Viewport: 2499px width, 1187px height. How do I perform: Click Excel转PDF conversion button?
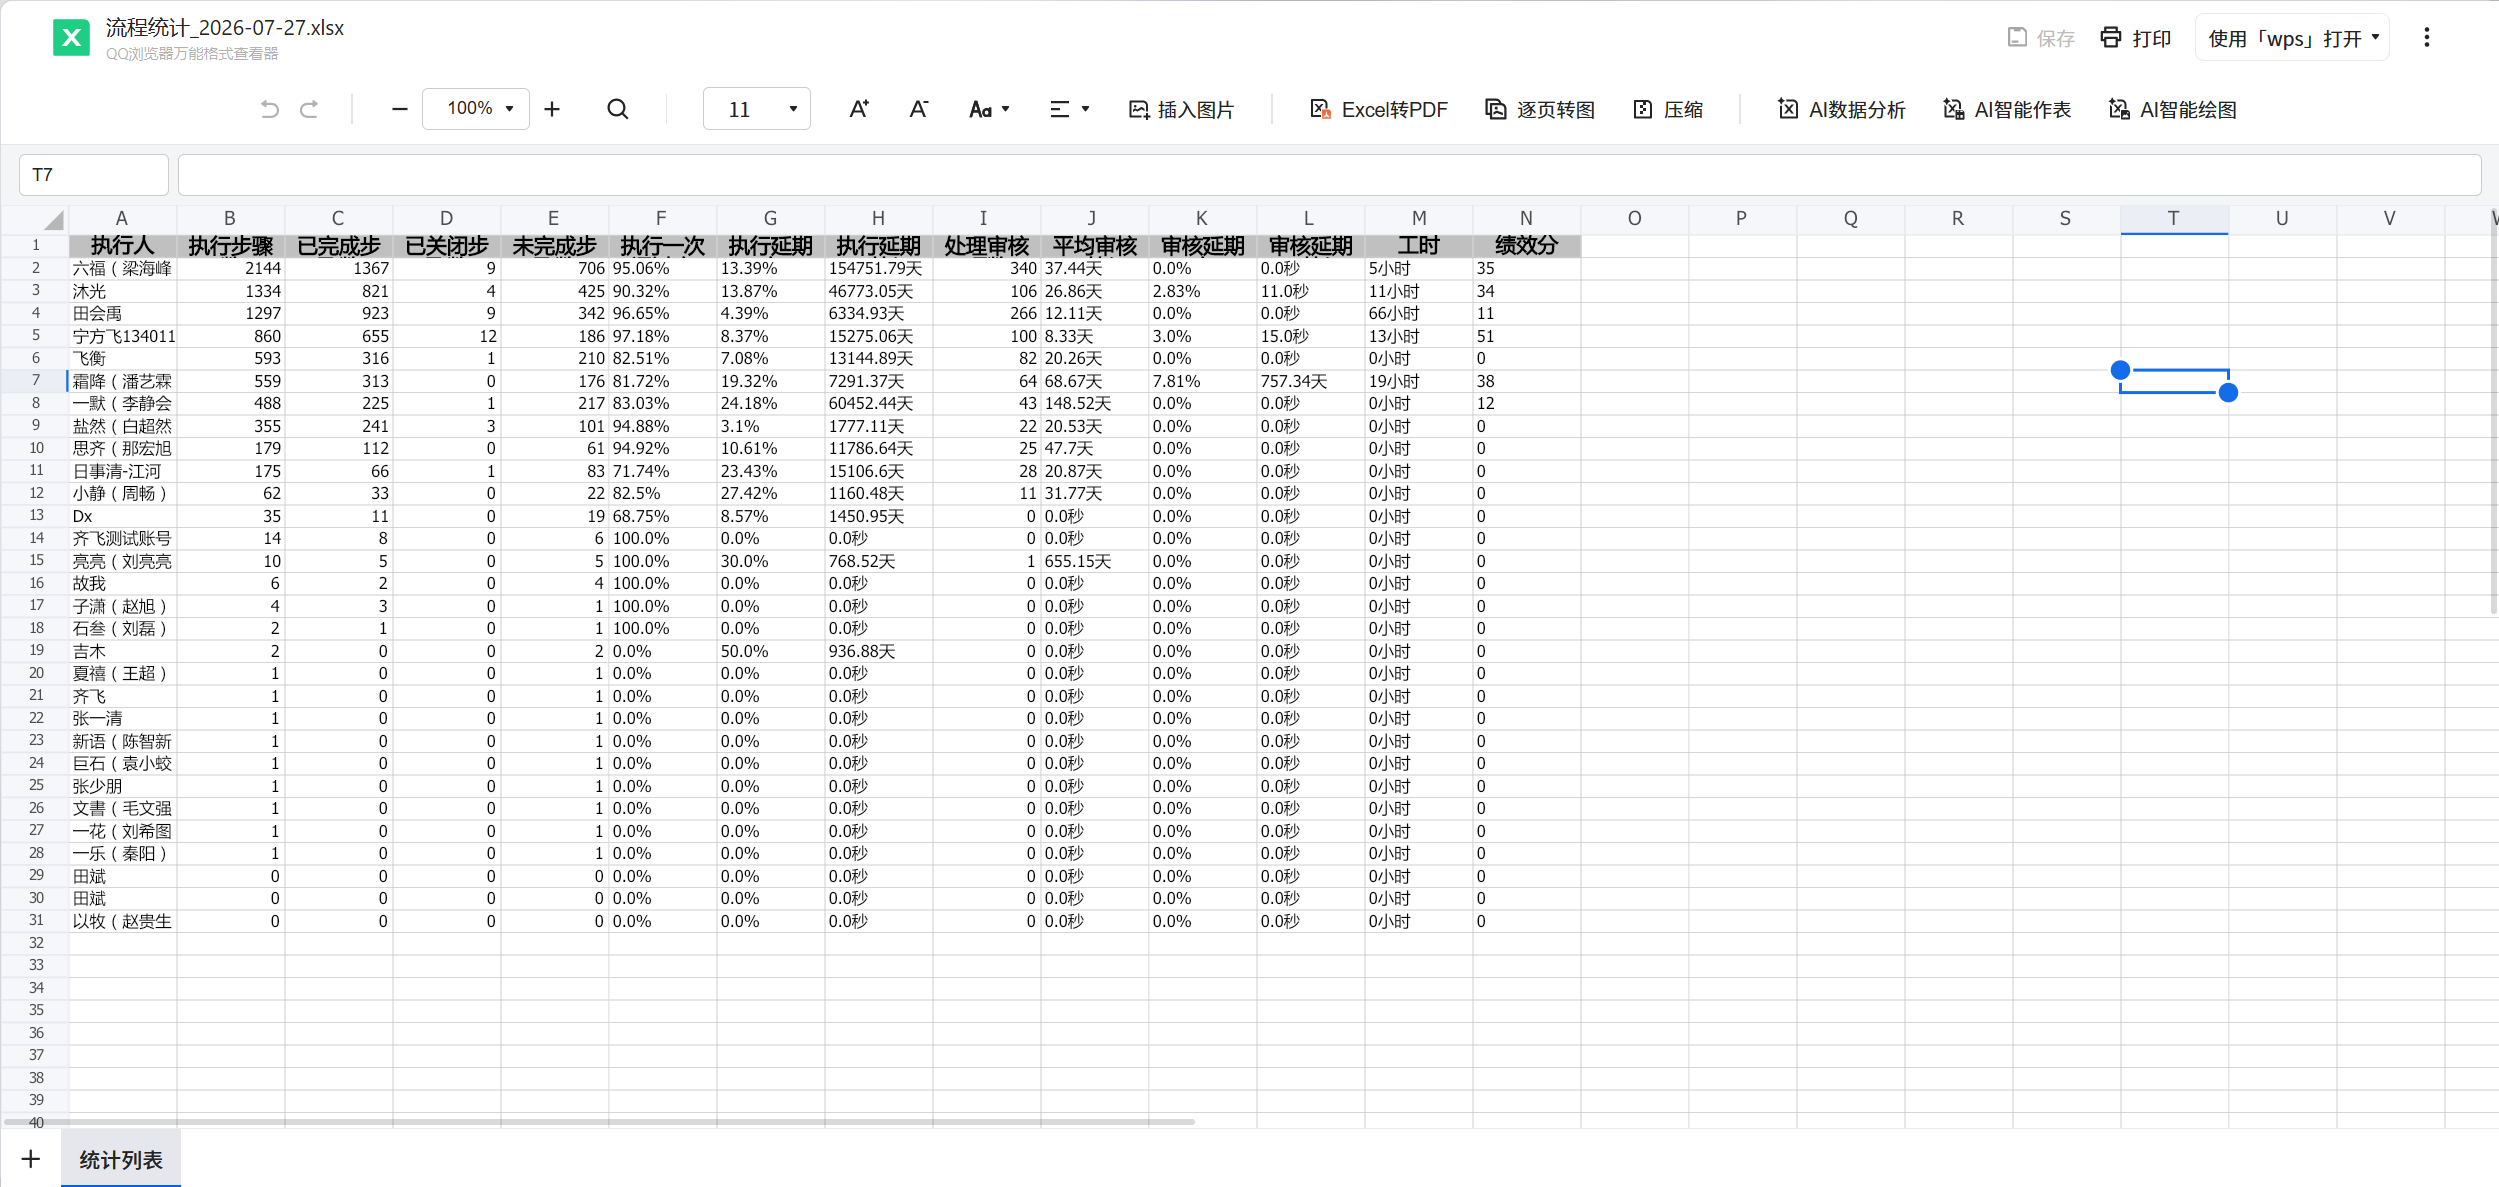point(1378,109)
